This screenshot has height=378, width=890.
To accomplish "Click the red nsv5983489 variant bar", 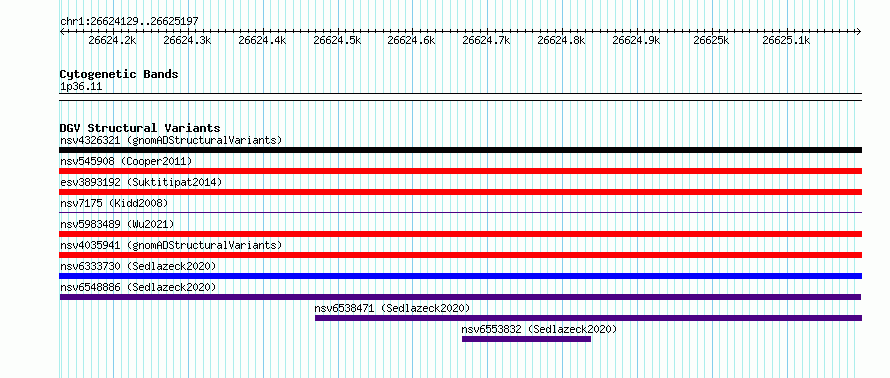I will [x=460, y=234].
